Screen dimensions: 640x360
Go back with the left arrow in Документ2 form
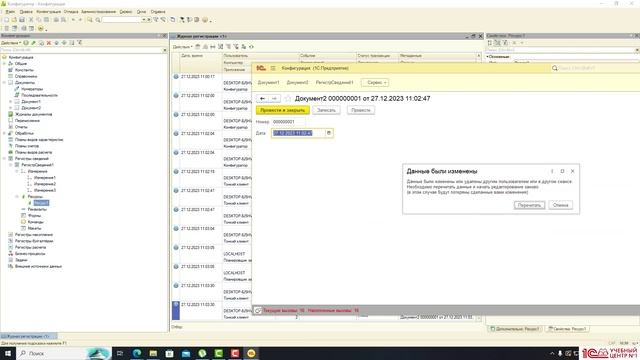pos(262,98)
